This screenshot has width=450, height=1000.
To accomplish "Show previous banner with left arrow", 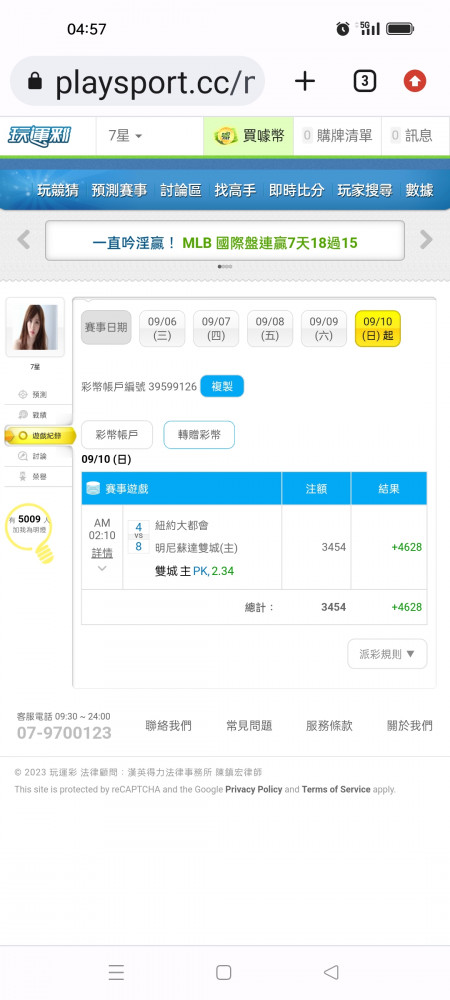I will coord(24,240).
